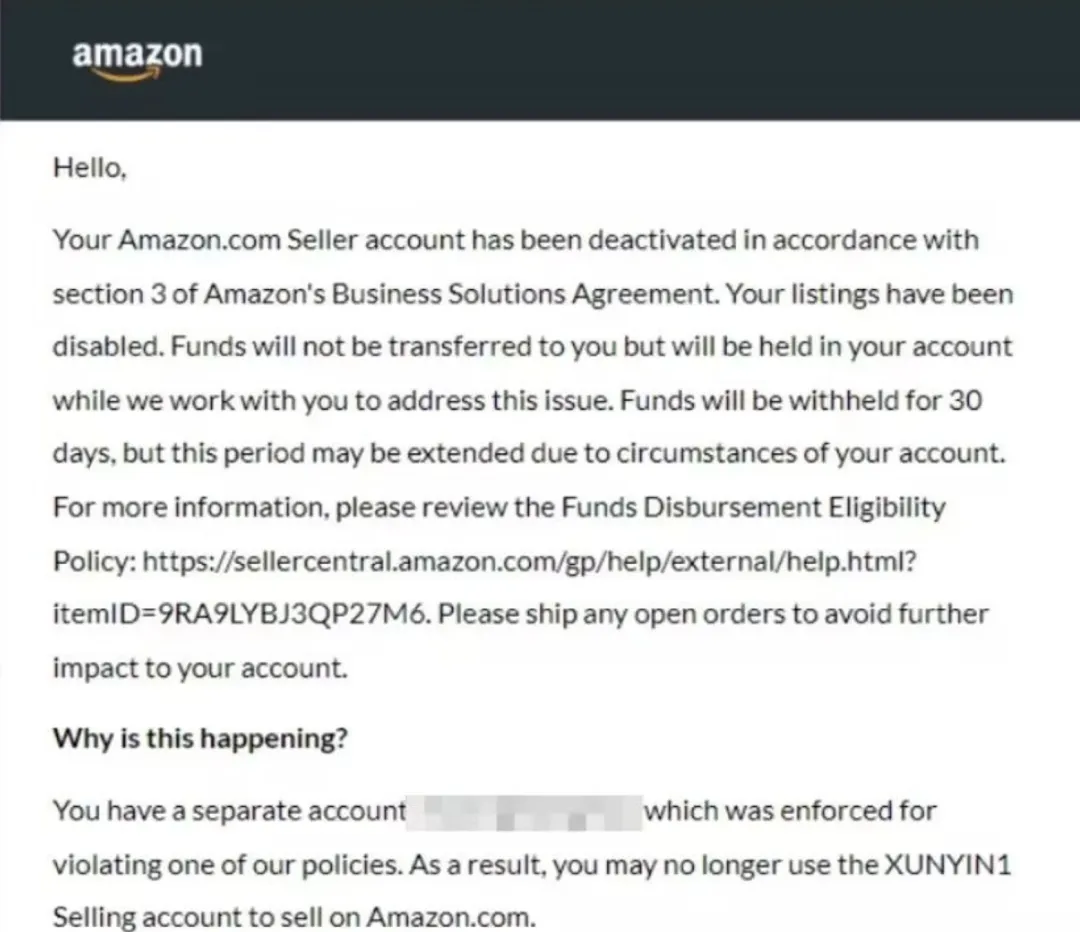Select the 'Why is this happening?' heading

(200, 738)
